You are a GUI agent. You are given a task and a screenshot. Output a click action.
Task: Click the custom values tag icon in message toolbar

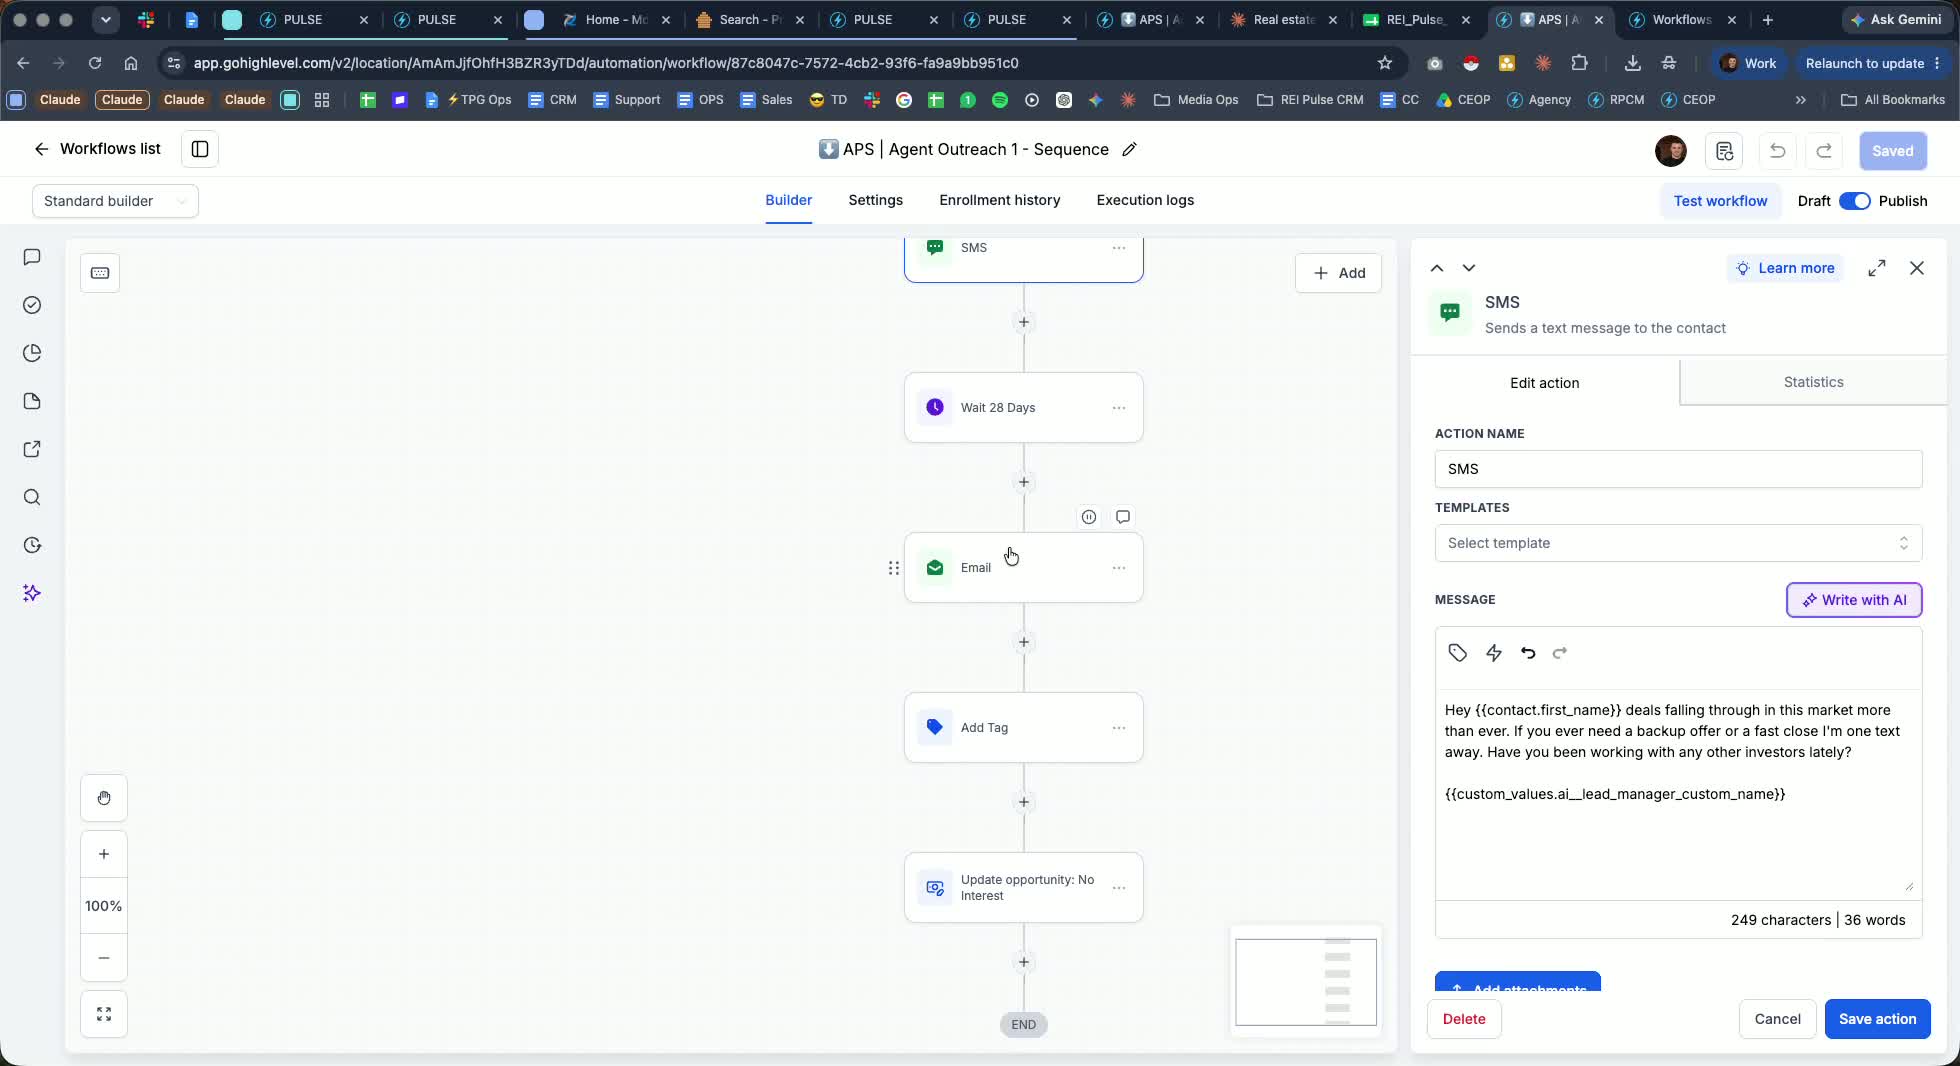point(1458,653)
